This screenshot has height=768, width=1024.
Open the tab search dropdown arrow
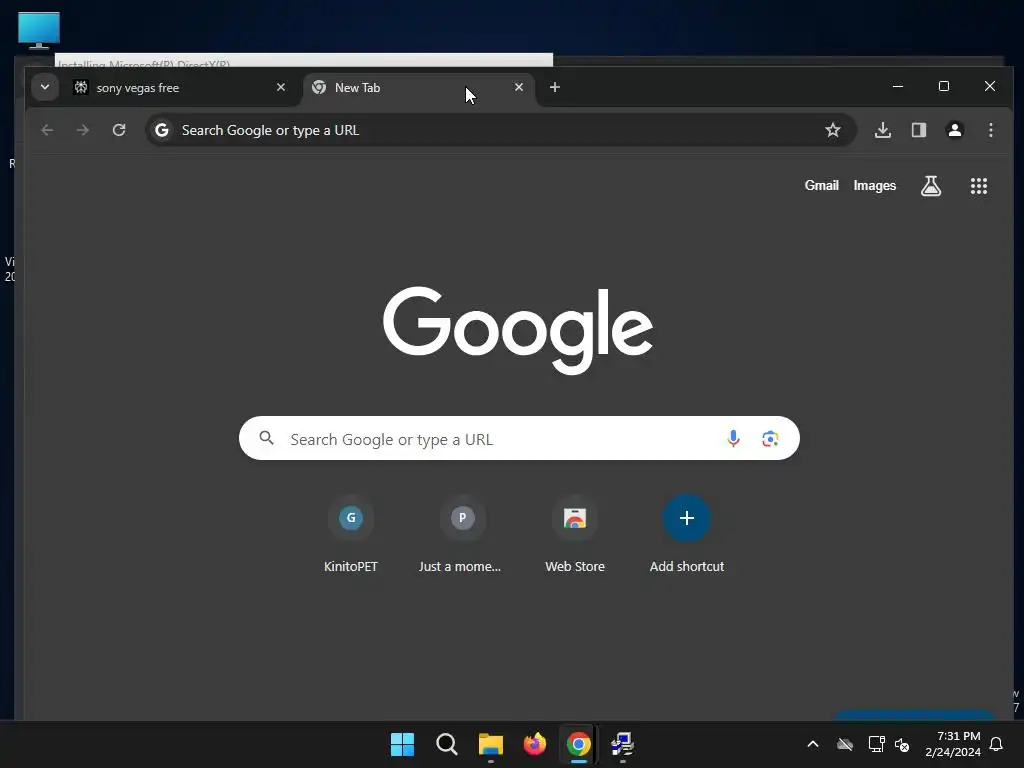(x=45, y=87)
